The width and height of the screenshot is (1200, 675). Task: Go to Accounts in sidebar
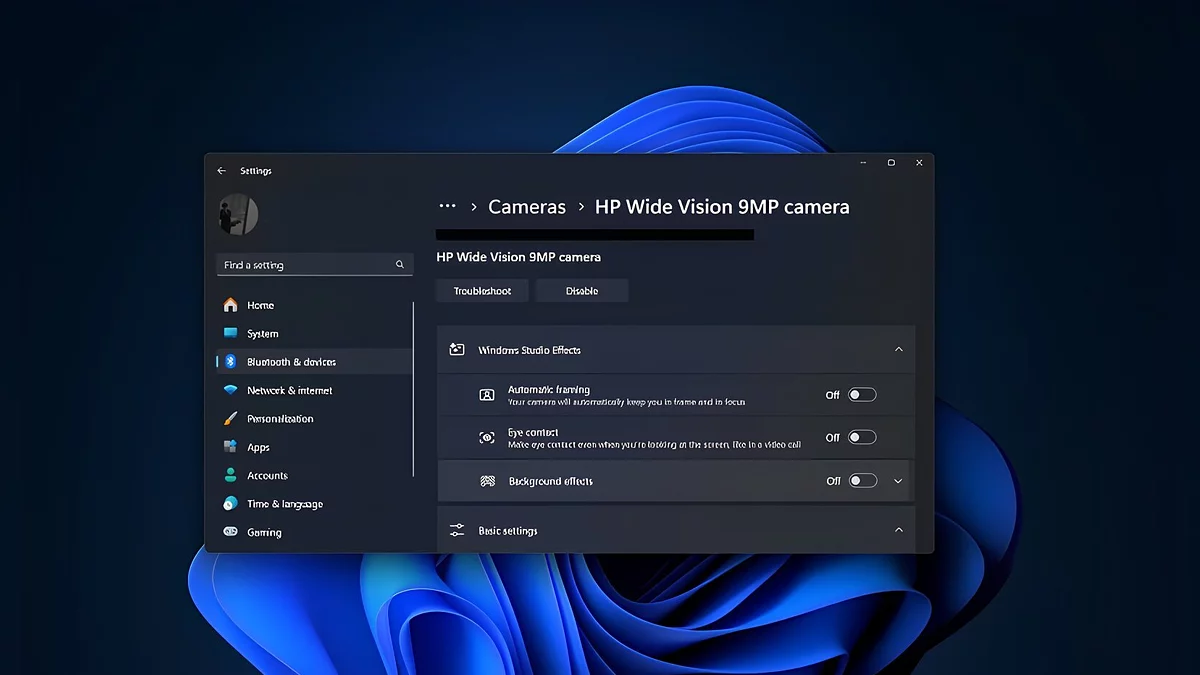pos(267,476)
